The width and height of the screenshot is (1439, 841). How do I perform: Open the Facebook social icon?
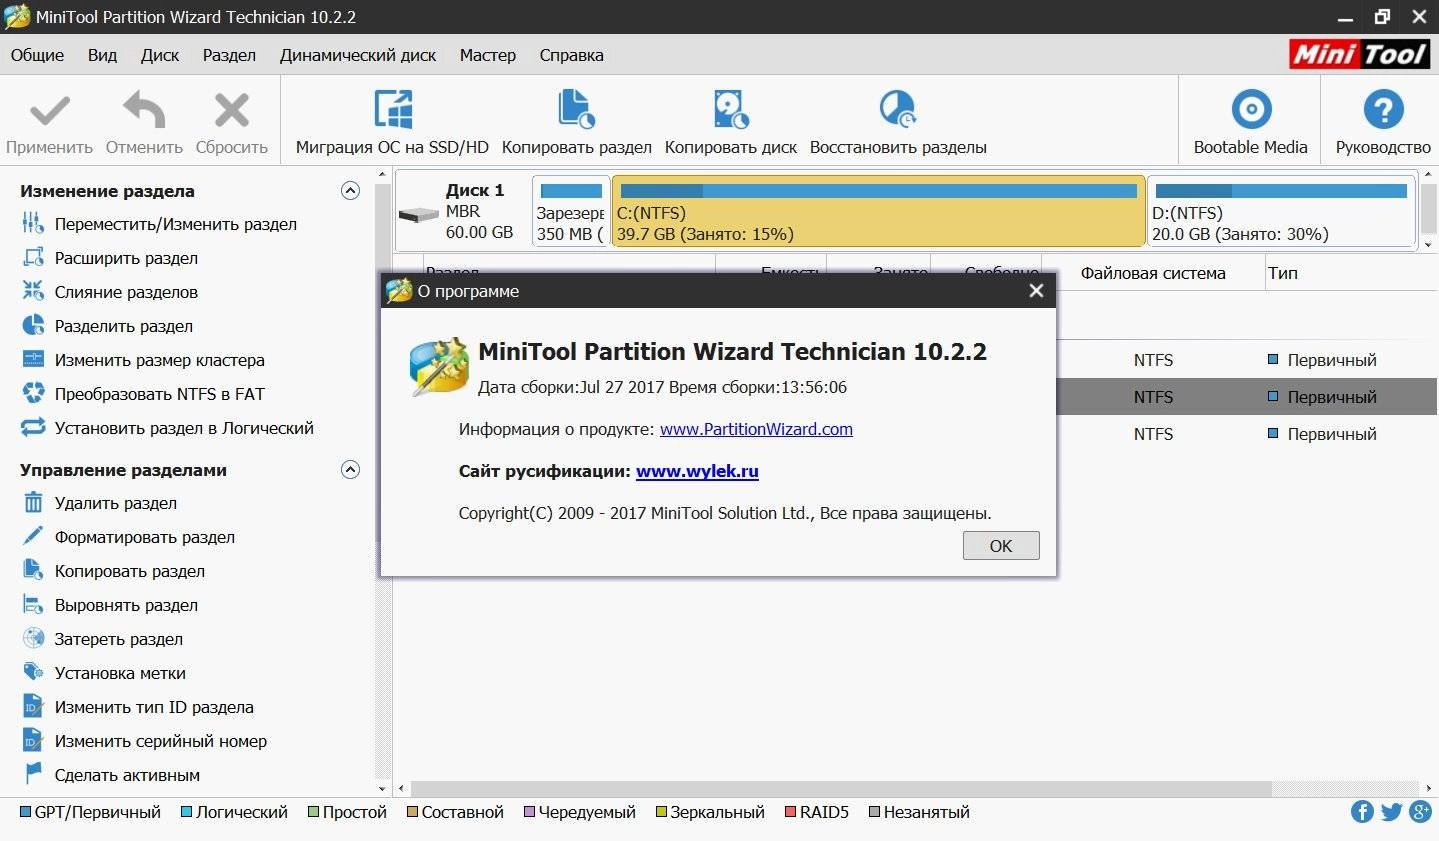tap(1362, 812)
